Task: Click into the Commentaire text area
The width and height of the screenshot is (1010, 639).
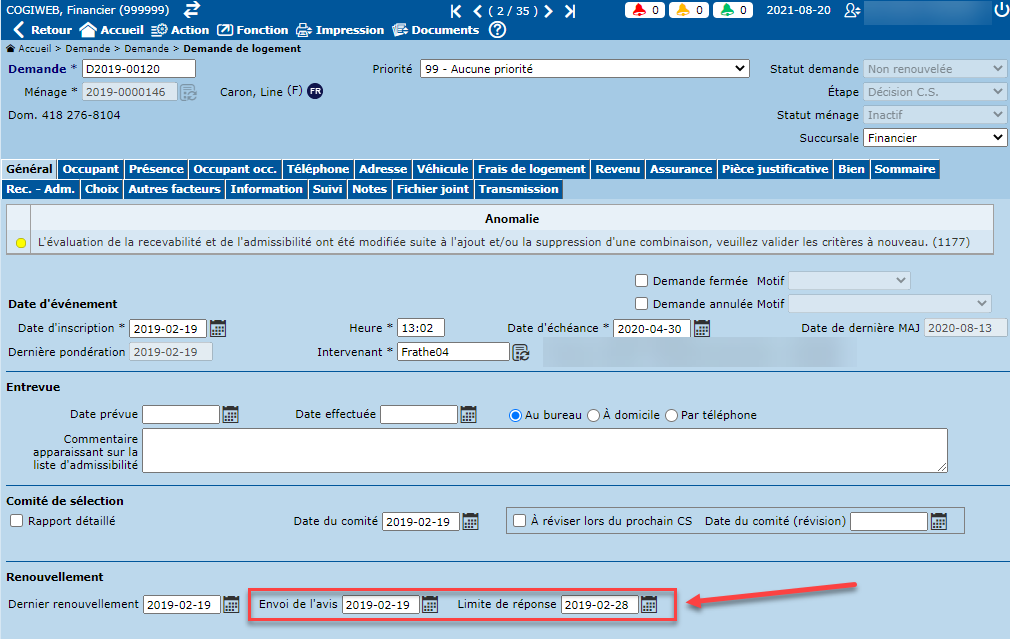Action: click(545, 450)
